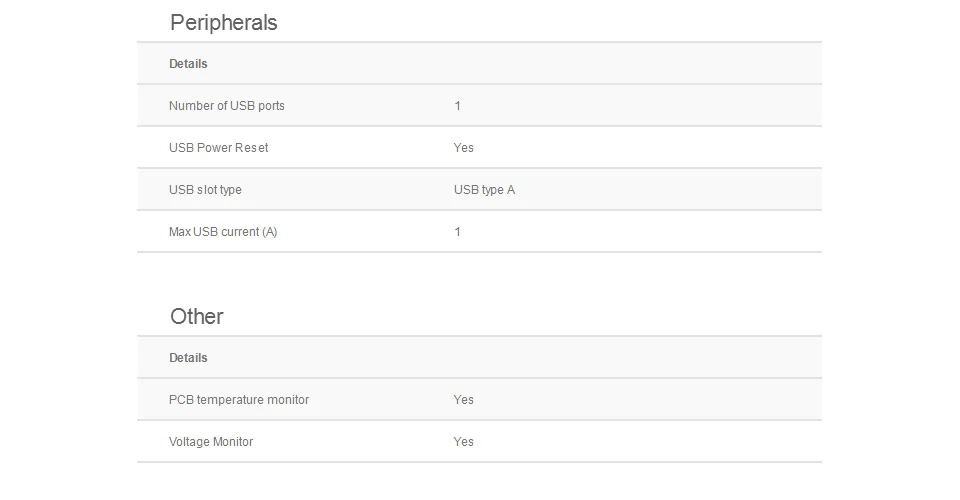Click the word 'ports' in Number of USB ports
The width and height of the screenshot is (960, 500).
(271, 106)
